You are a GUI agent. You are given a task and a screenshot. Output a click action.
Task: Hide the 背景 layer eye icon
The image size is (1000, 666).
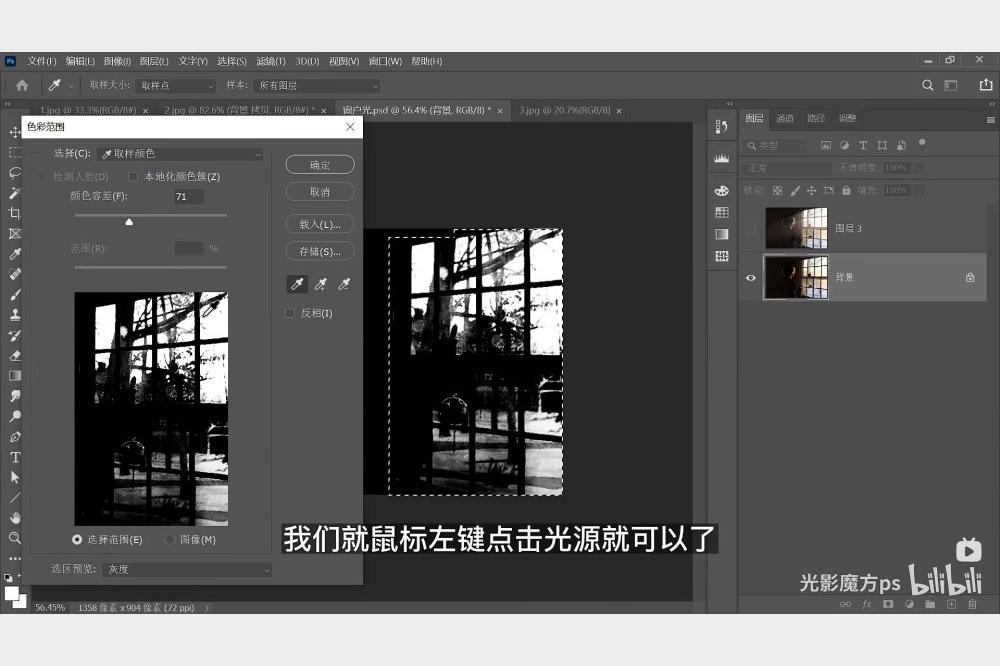[751, 278]
